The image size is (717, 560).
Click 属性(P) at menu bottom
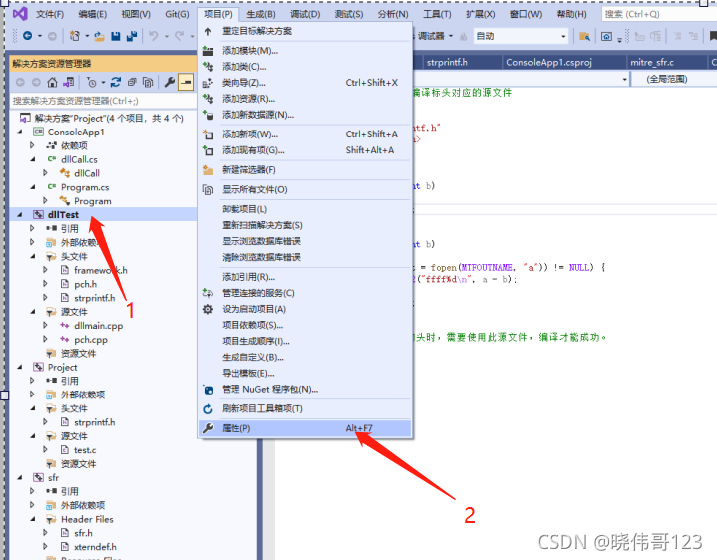pyautogui.click(x=305, y=428)
